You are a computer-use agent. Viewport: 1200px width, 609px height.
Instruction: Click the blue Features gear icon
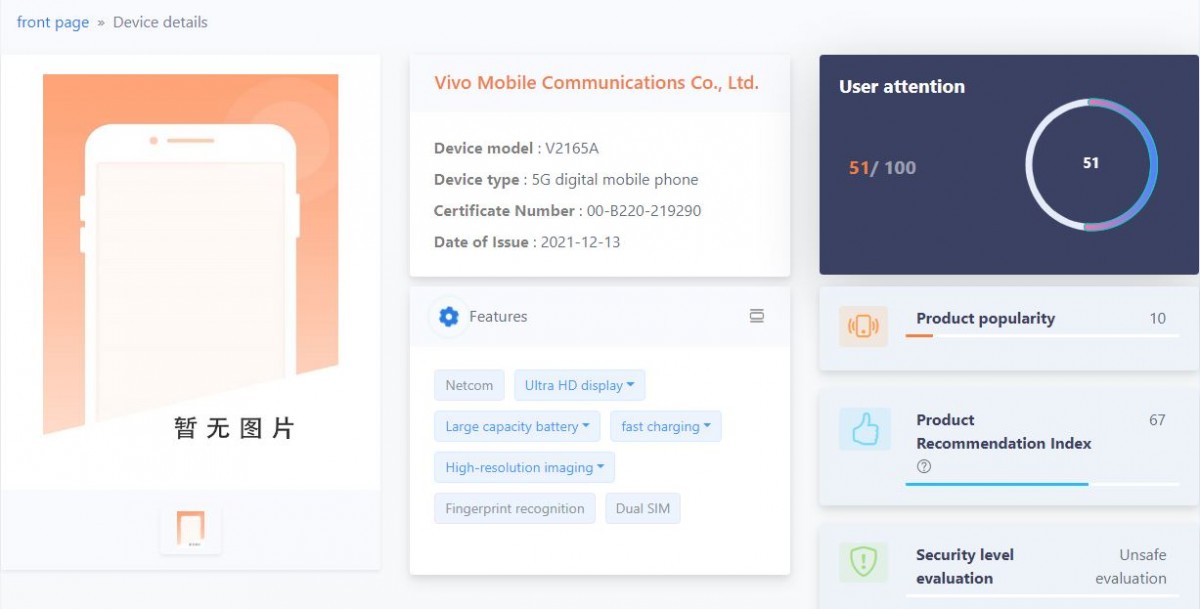[449, 317]
